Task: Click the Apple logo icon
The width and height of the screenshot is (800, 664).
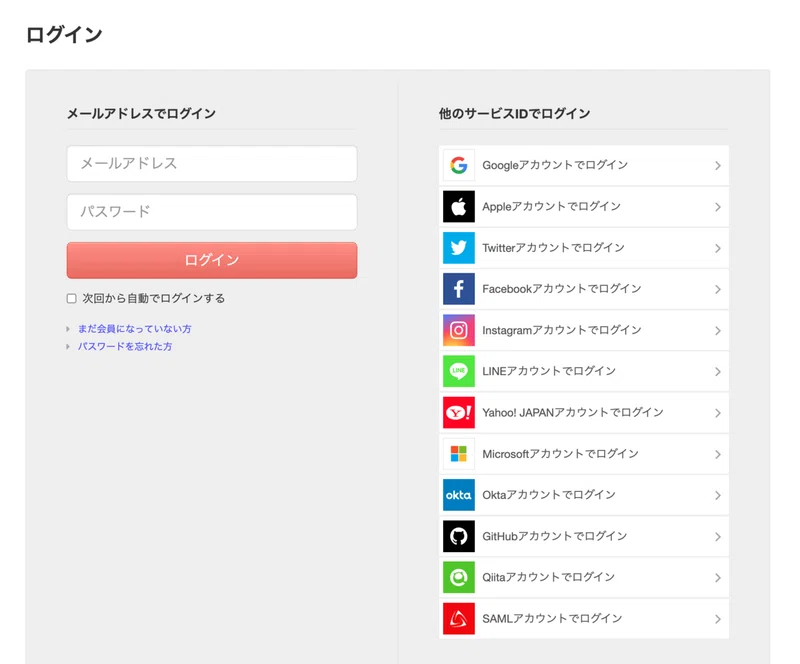Action: click(x=459, y=207)
